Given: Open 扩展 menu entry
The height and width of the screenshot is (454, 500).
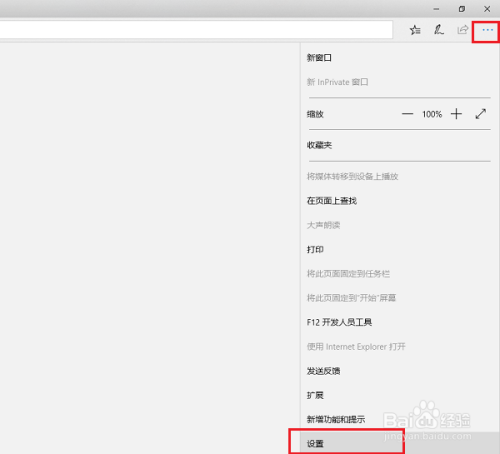Looking at the screenshot, I should click(x=315, y=395).
